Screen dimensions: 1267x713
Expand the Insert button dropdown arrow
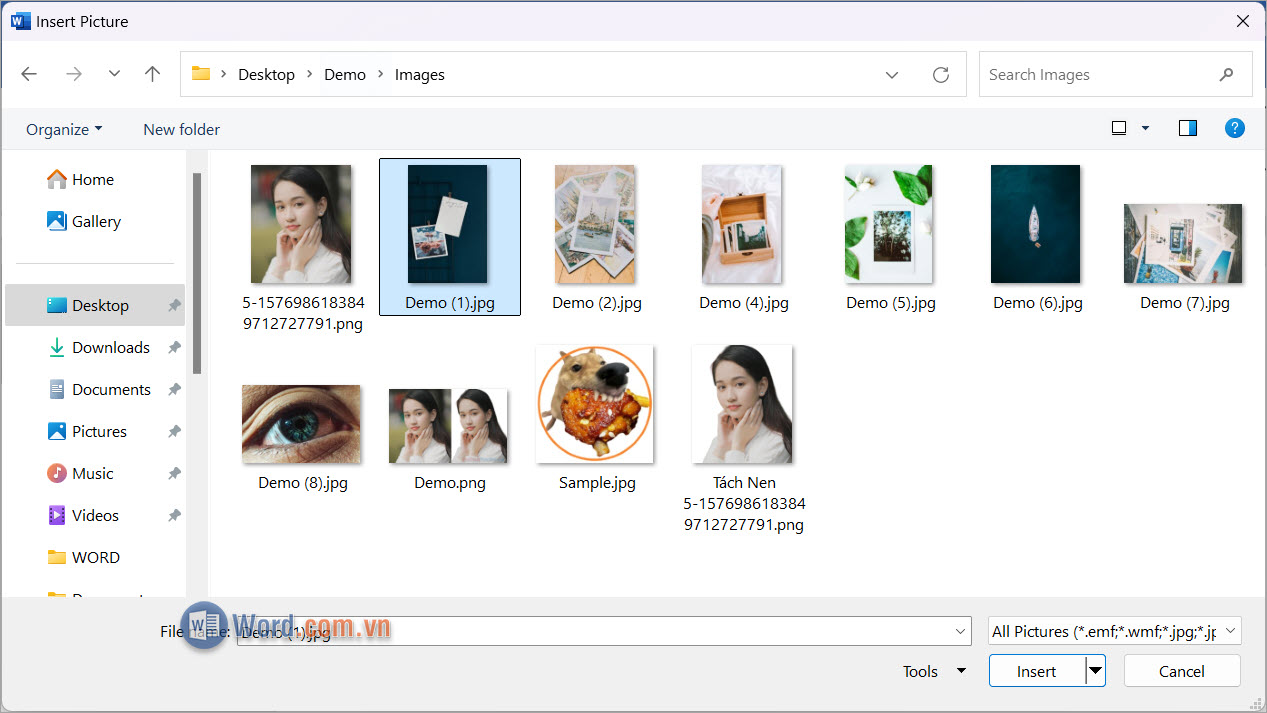point(1096,671)
